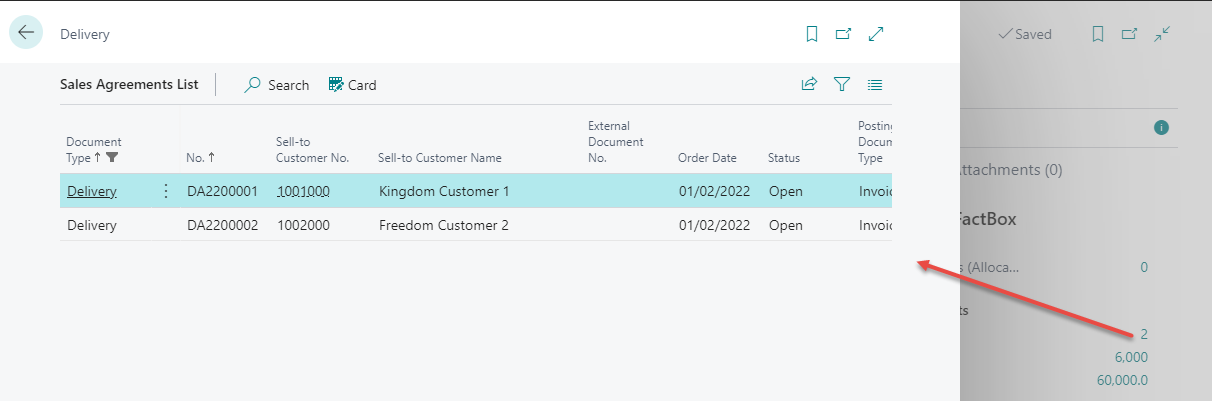1212x401 pixels.
Task: Open customer number 1001000 link
Action: point(303,191)
